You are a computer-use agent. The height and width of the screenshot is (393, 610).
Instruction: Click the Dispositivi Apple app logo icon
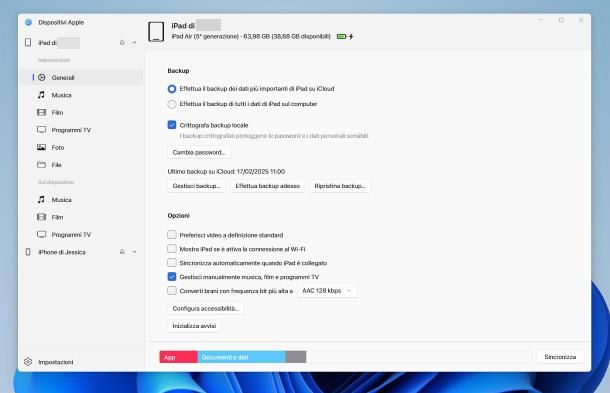28,22
